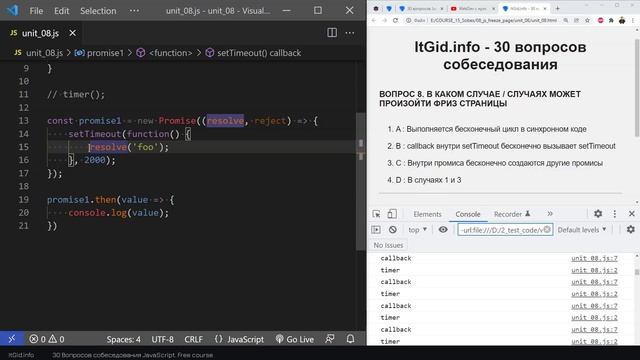The height and width of the screenshot is (360, 640).
Task: Clear the console output
Action: tap(392, 230)
